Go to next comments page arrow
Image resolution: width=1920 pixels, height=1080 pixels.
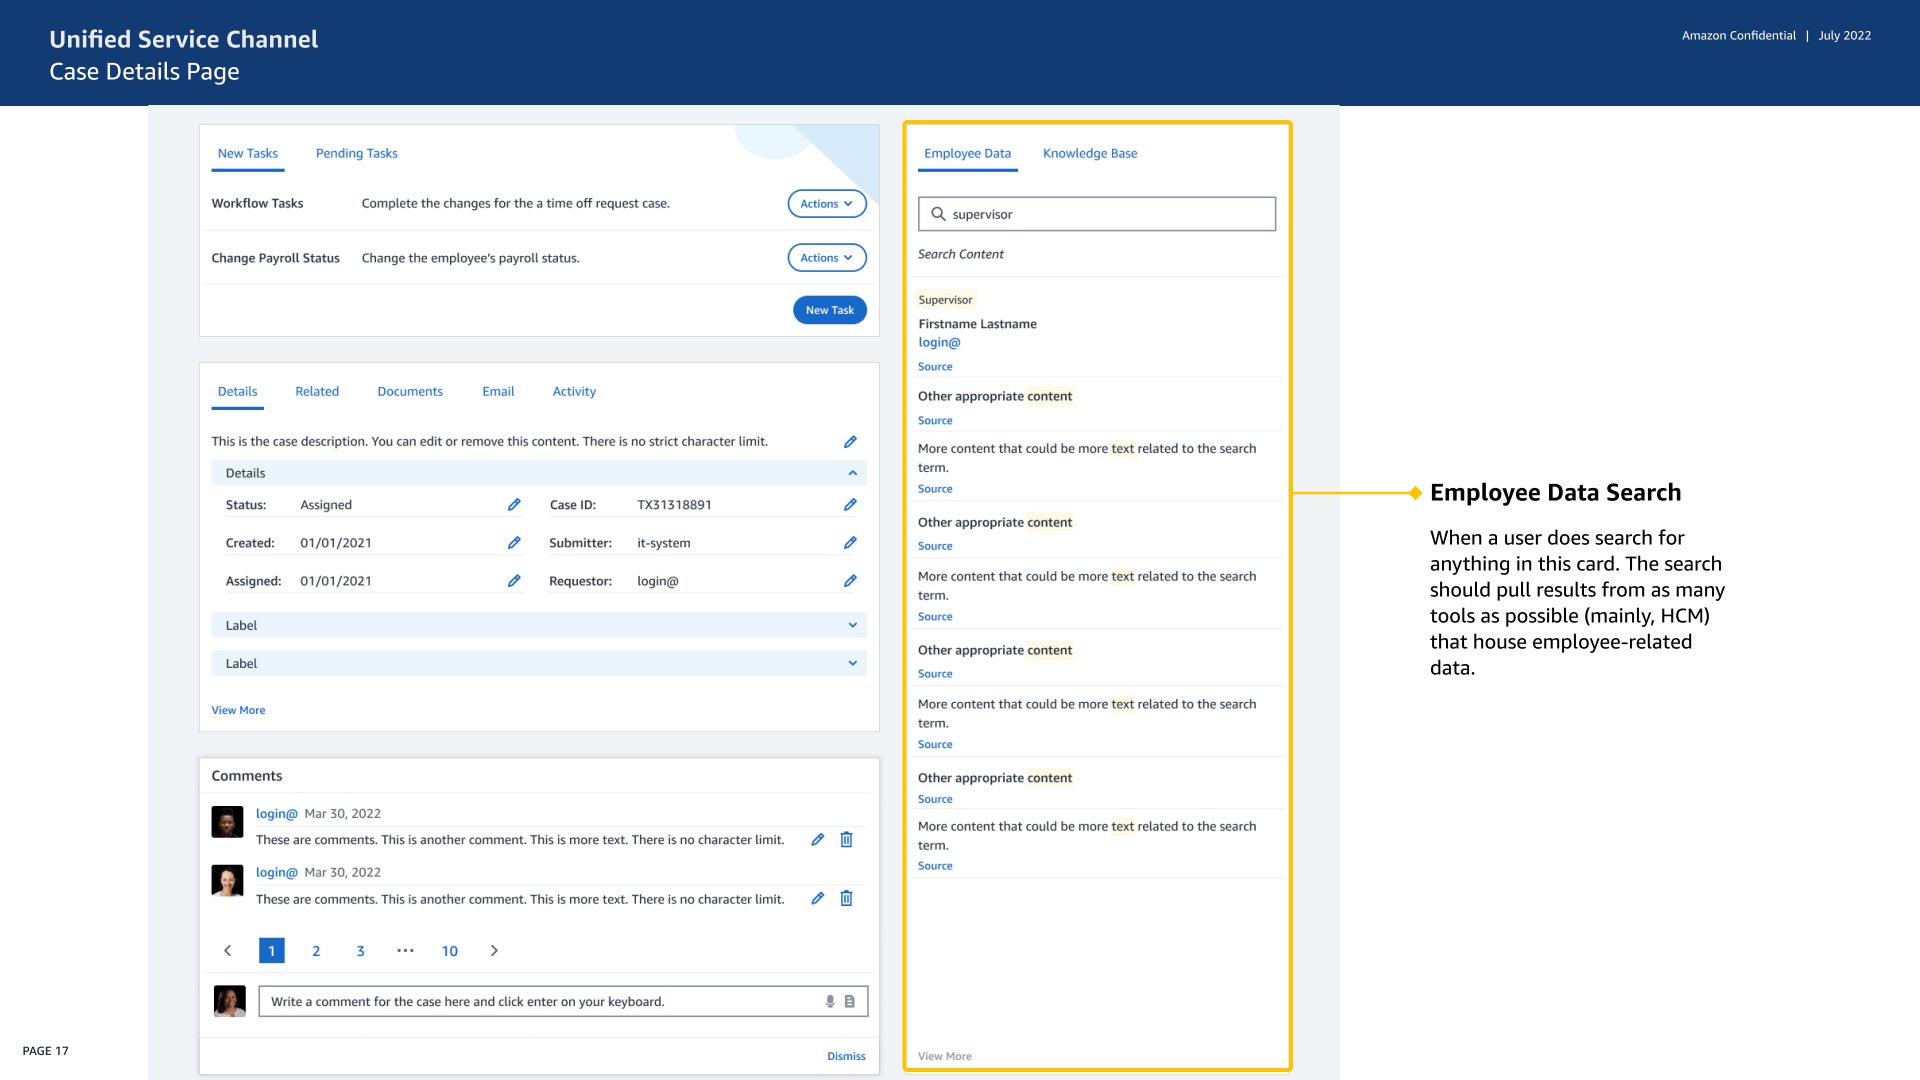pyautogui.click(x=494, y=951)
